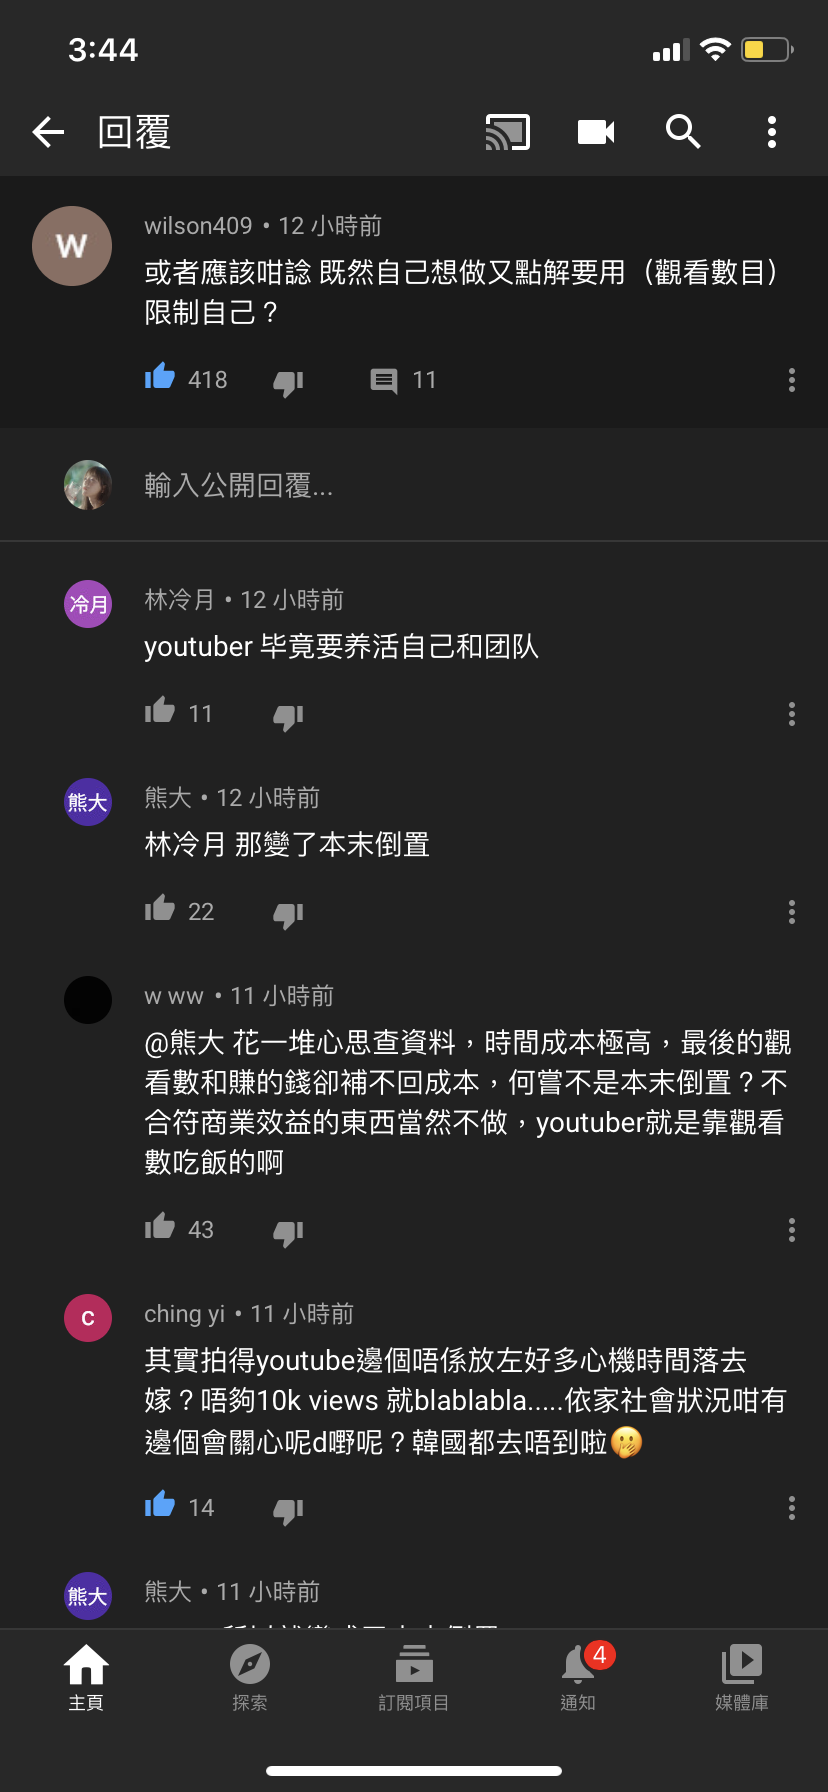Remove like on ching yi's comment
The width and height of the screenshot is (828, 1792).
(x=160, y=1506)
